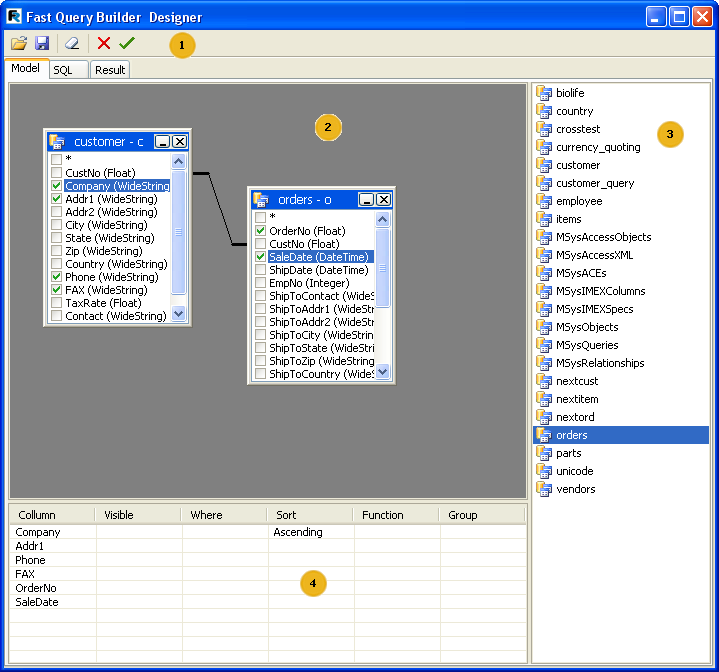Click the red X Cancel icon

pos(104,44)
